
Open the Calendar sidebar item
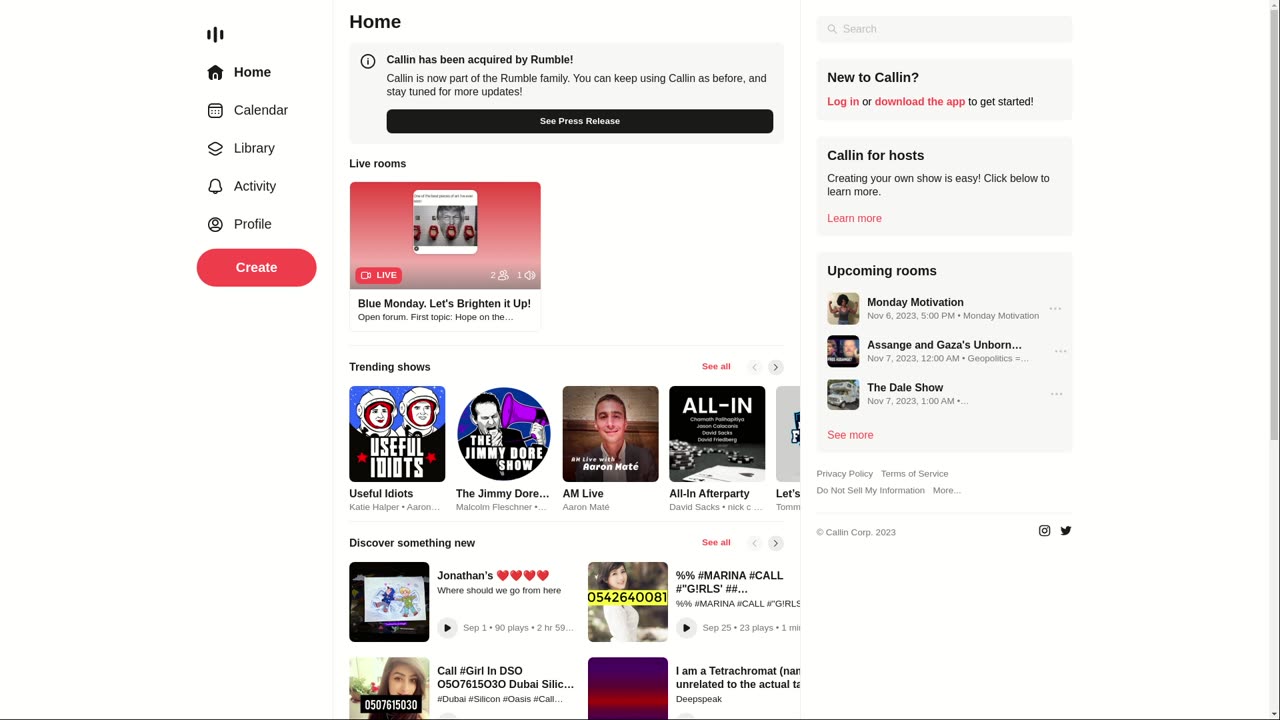[x=247, y=110]
